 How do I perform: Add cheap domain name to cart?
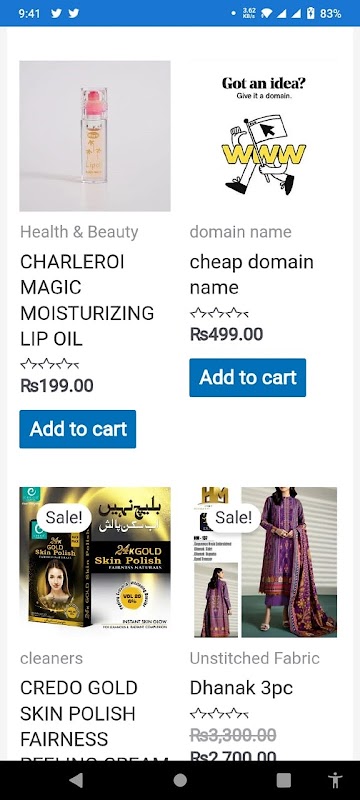(x=247, y=378)
